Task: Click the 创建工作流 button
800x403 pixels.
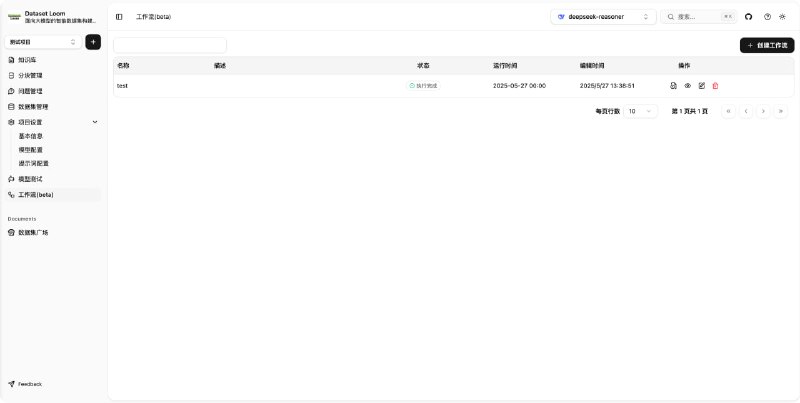Action: (767, 45)
